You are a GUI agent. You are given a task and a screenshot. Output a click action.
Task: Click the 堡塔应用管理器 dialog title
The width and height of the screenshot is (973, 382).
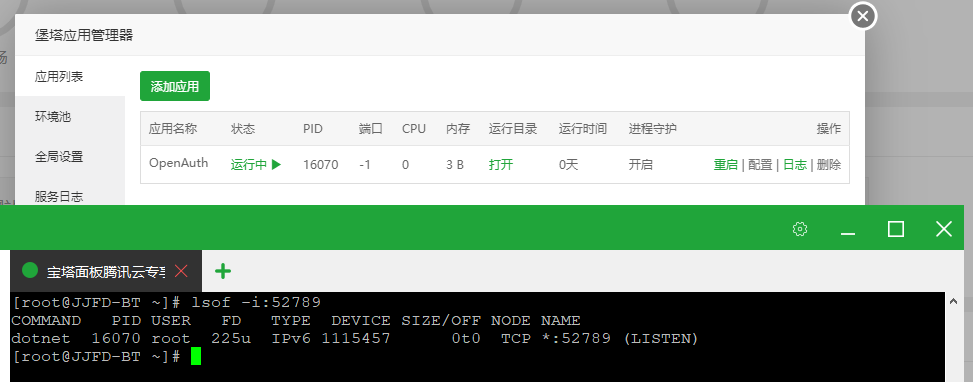(84, 35)
